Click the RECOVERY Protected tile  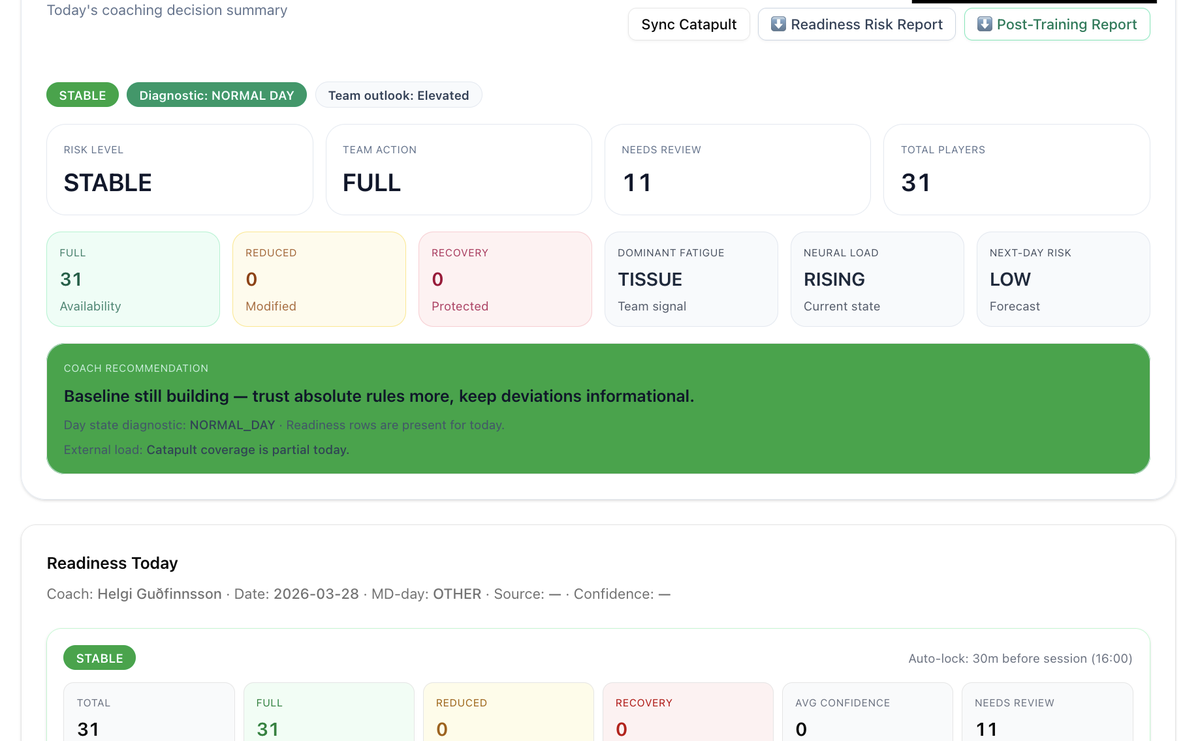click(505, 279)
